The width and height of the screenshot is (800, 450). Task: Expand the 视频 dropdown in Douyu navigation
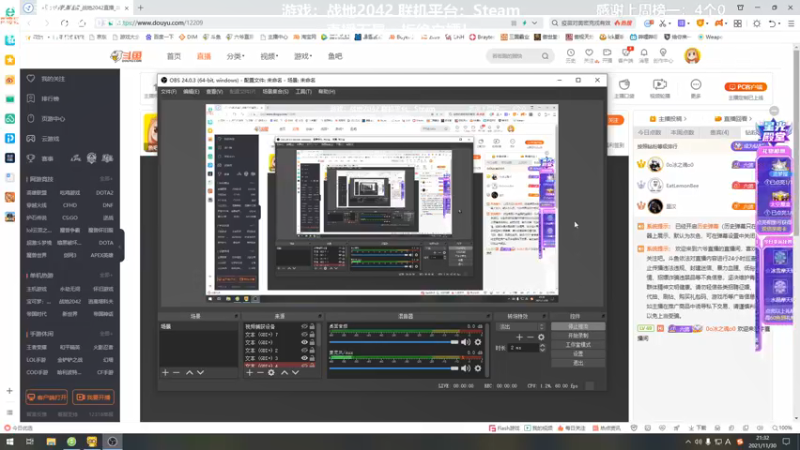[269, 56]
